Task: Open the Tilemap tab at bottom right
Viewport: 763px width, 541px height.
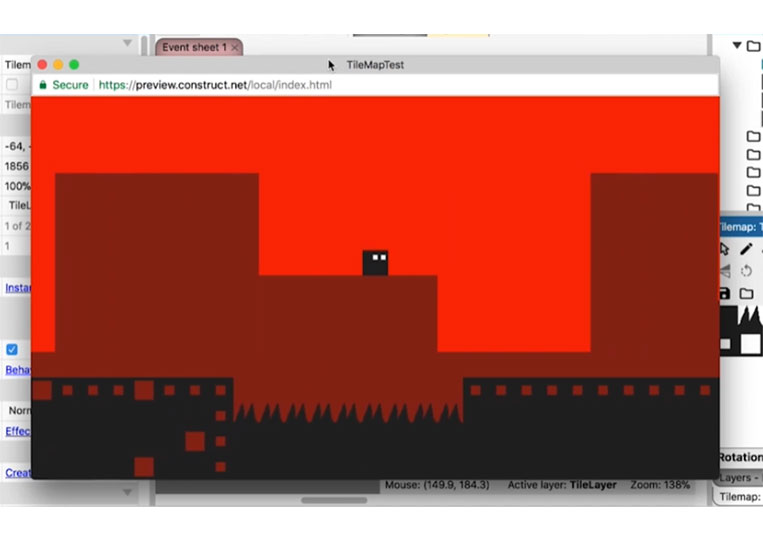Action: [740, 496]
